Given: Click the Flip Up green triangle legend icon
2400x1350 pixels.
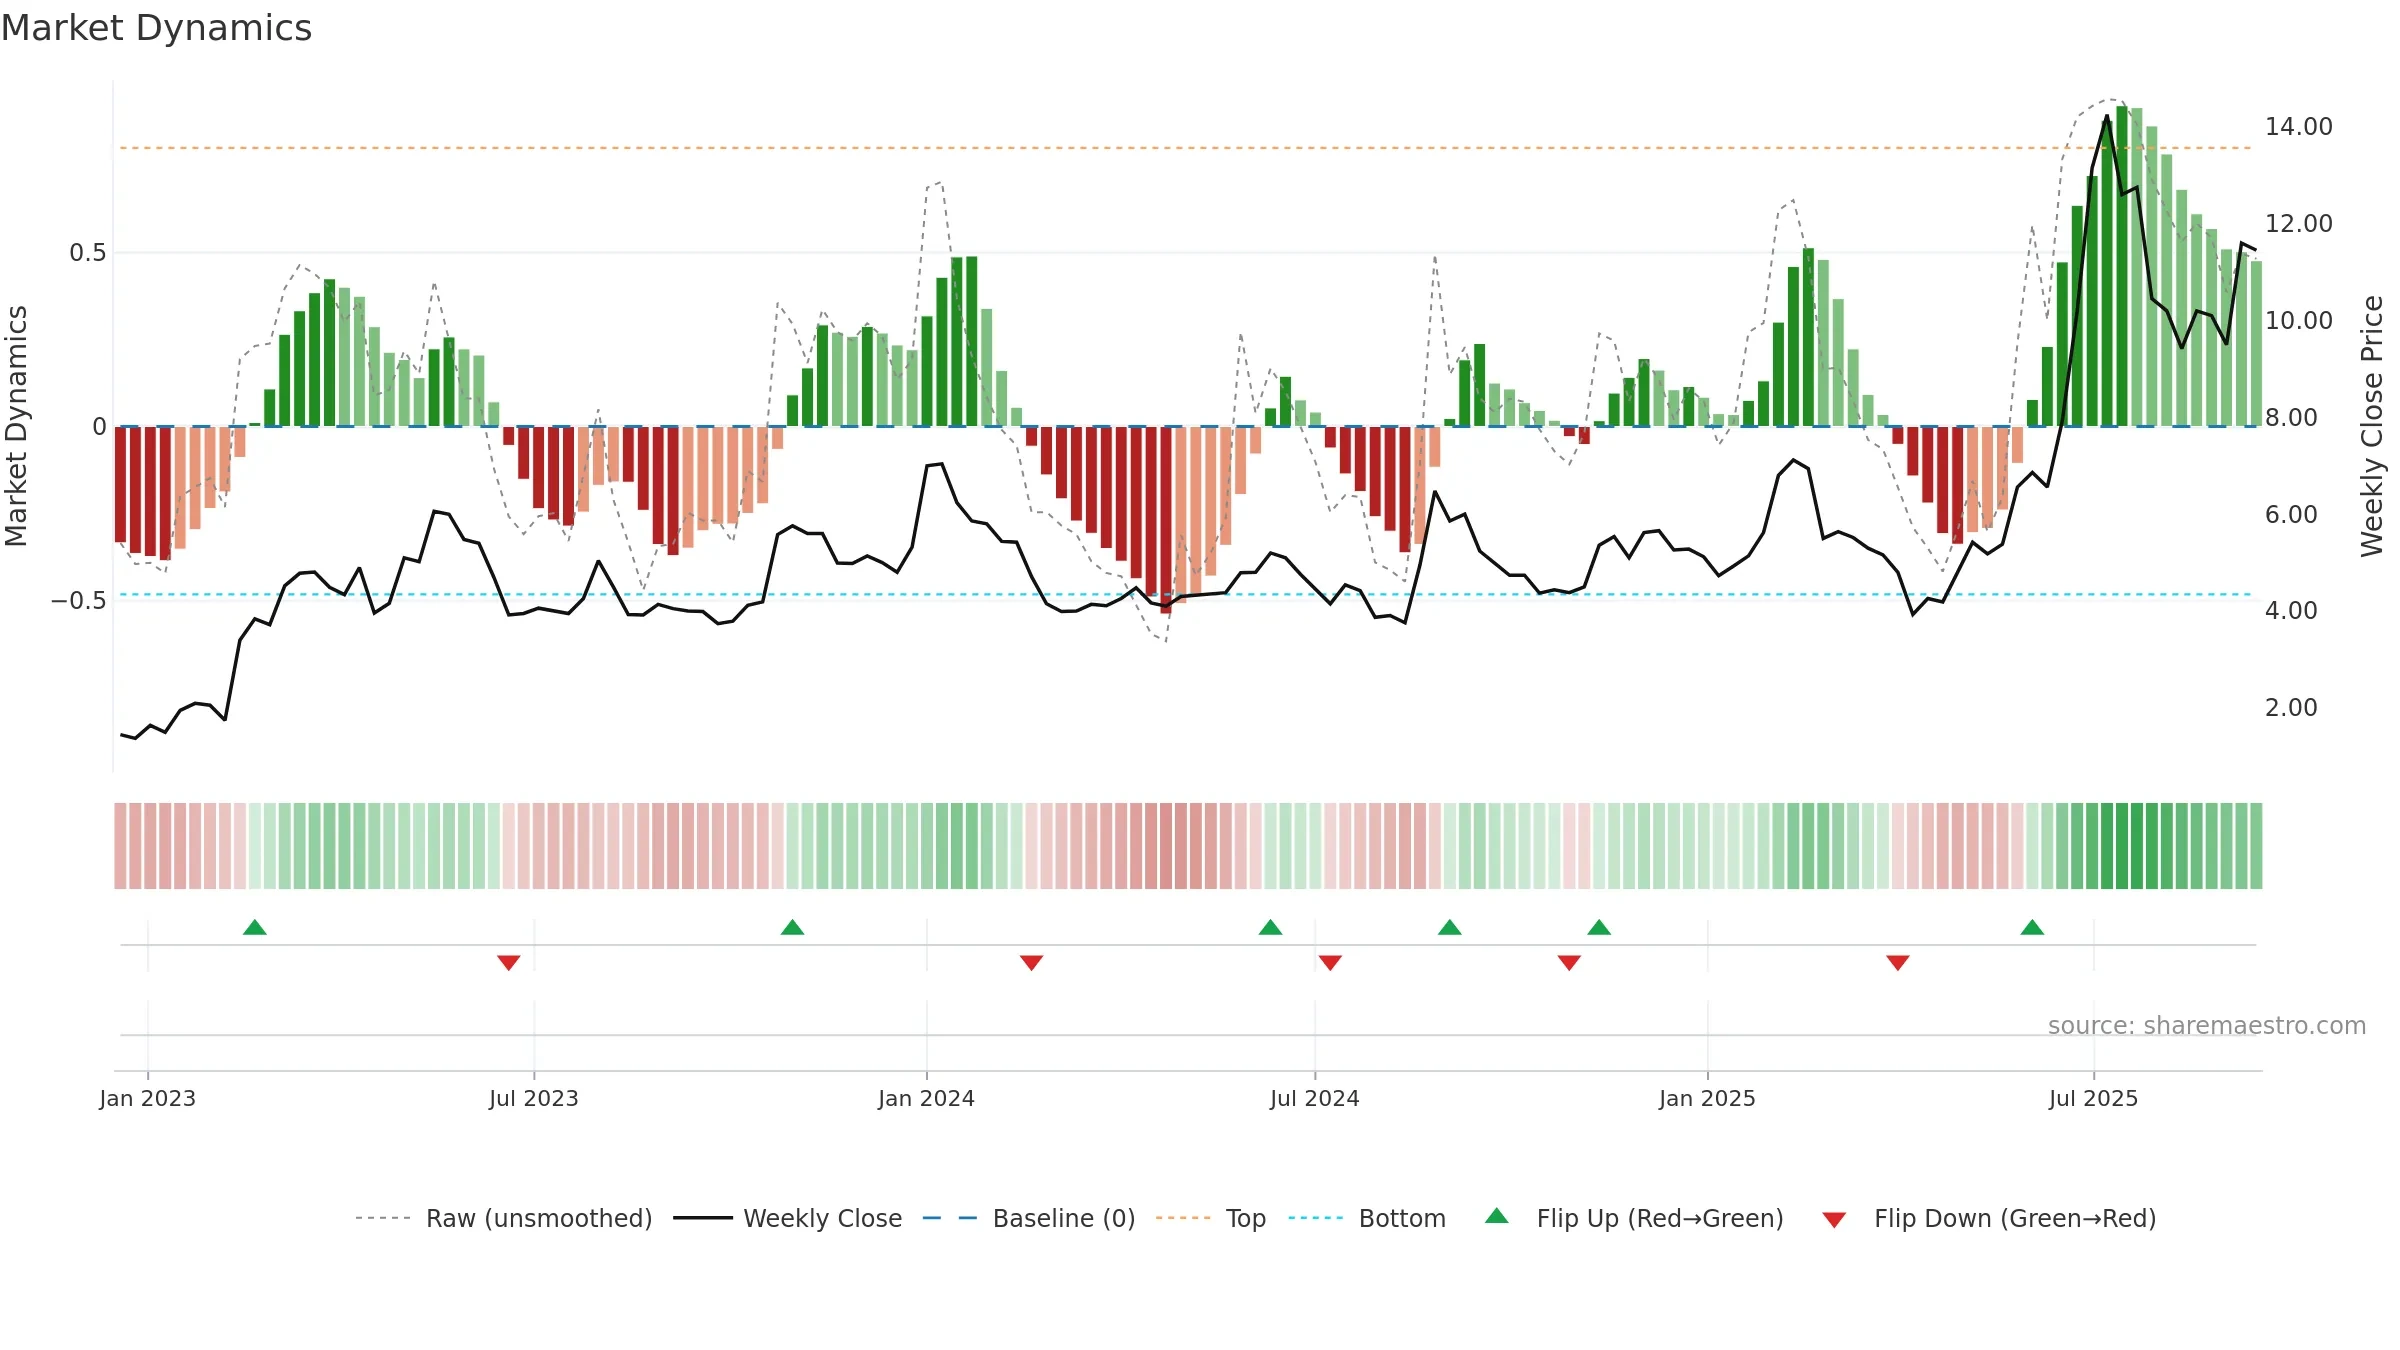Looking at the screenshot, I should 1496,1216.
